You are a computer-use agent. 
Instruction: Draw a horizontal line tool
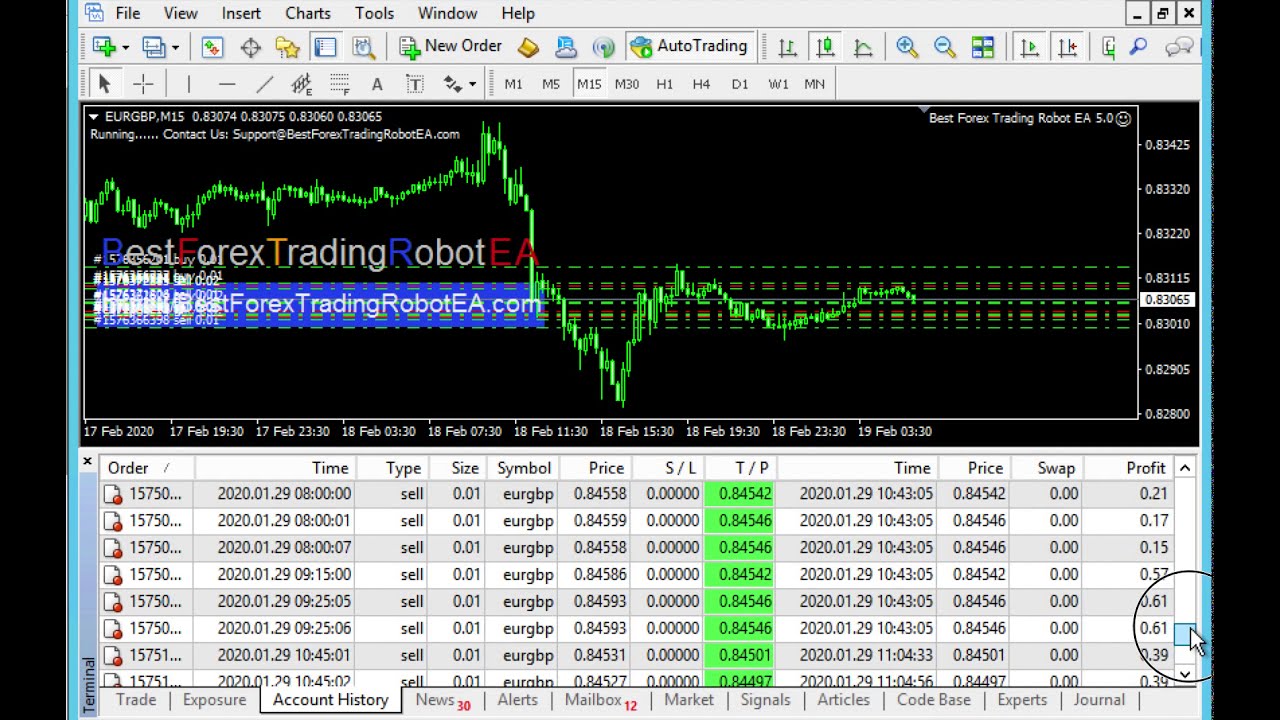pos(226,84)
